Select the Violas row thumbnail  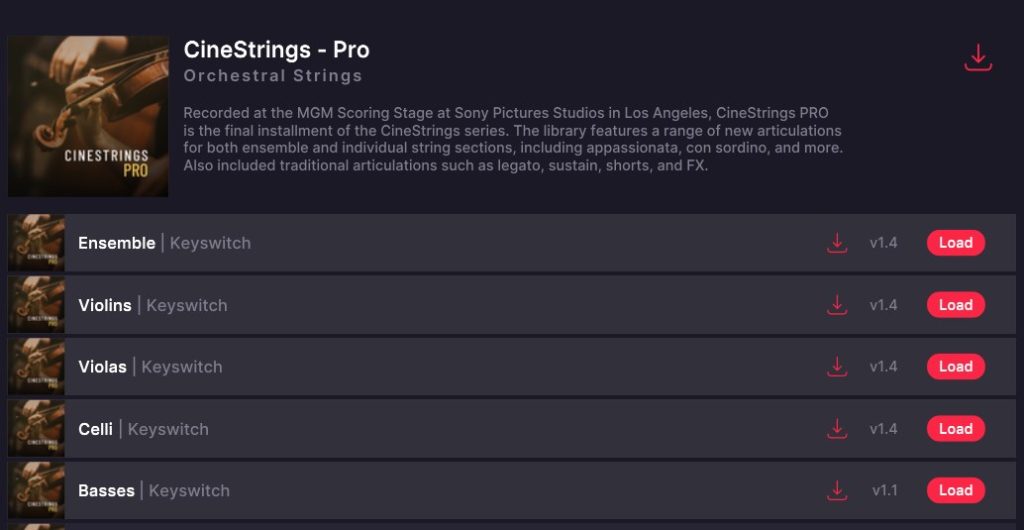[37, 367]
